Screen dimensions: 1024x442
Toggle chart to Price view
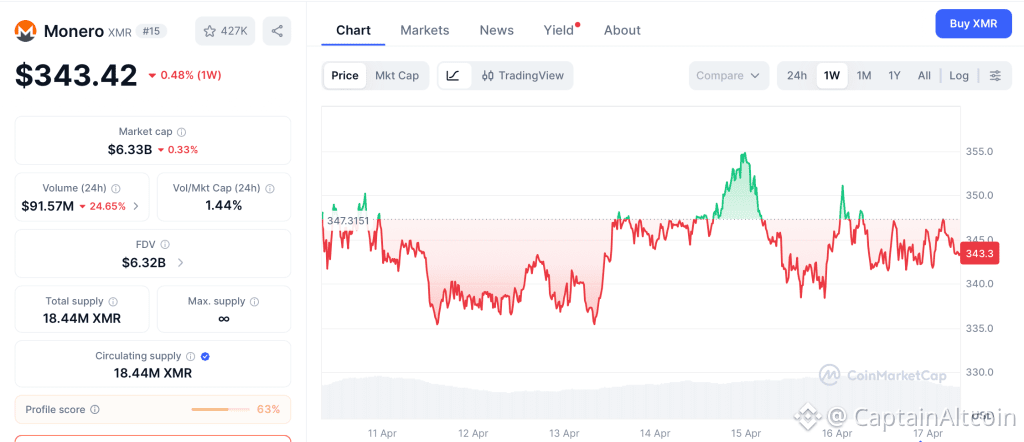point(345,76)
